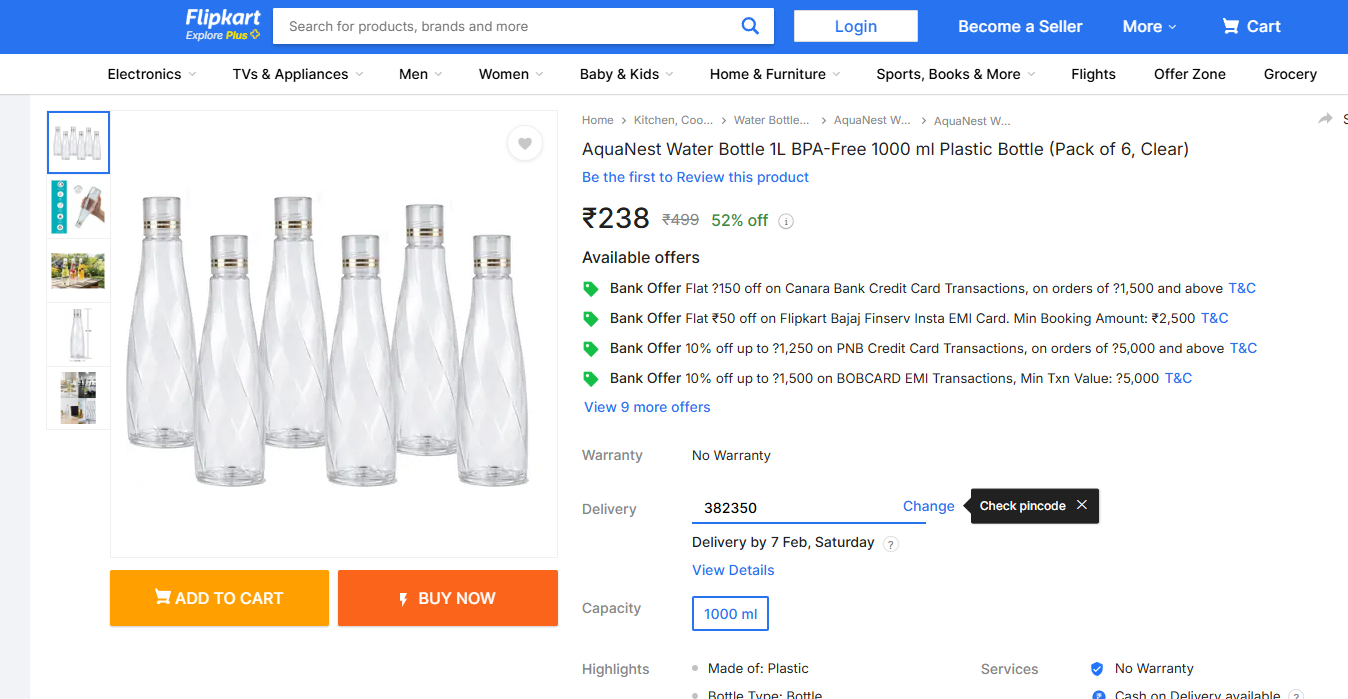Image resolution: width=1348 pixels, height=699 pixels.
Task: Go to the Grocery section
Action: tap(1290, 74)
